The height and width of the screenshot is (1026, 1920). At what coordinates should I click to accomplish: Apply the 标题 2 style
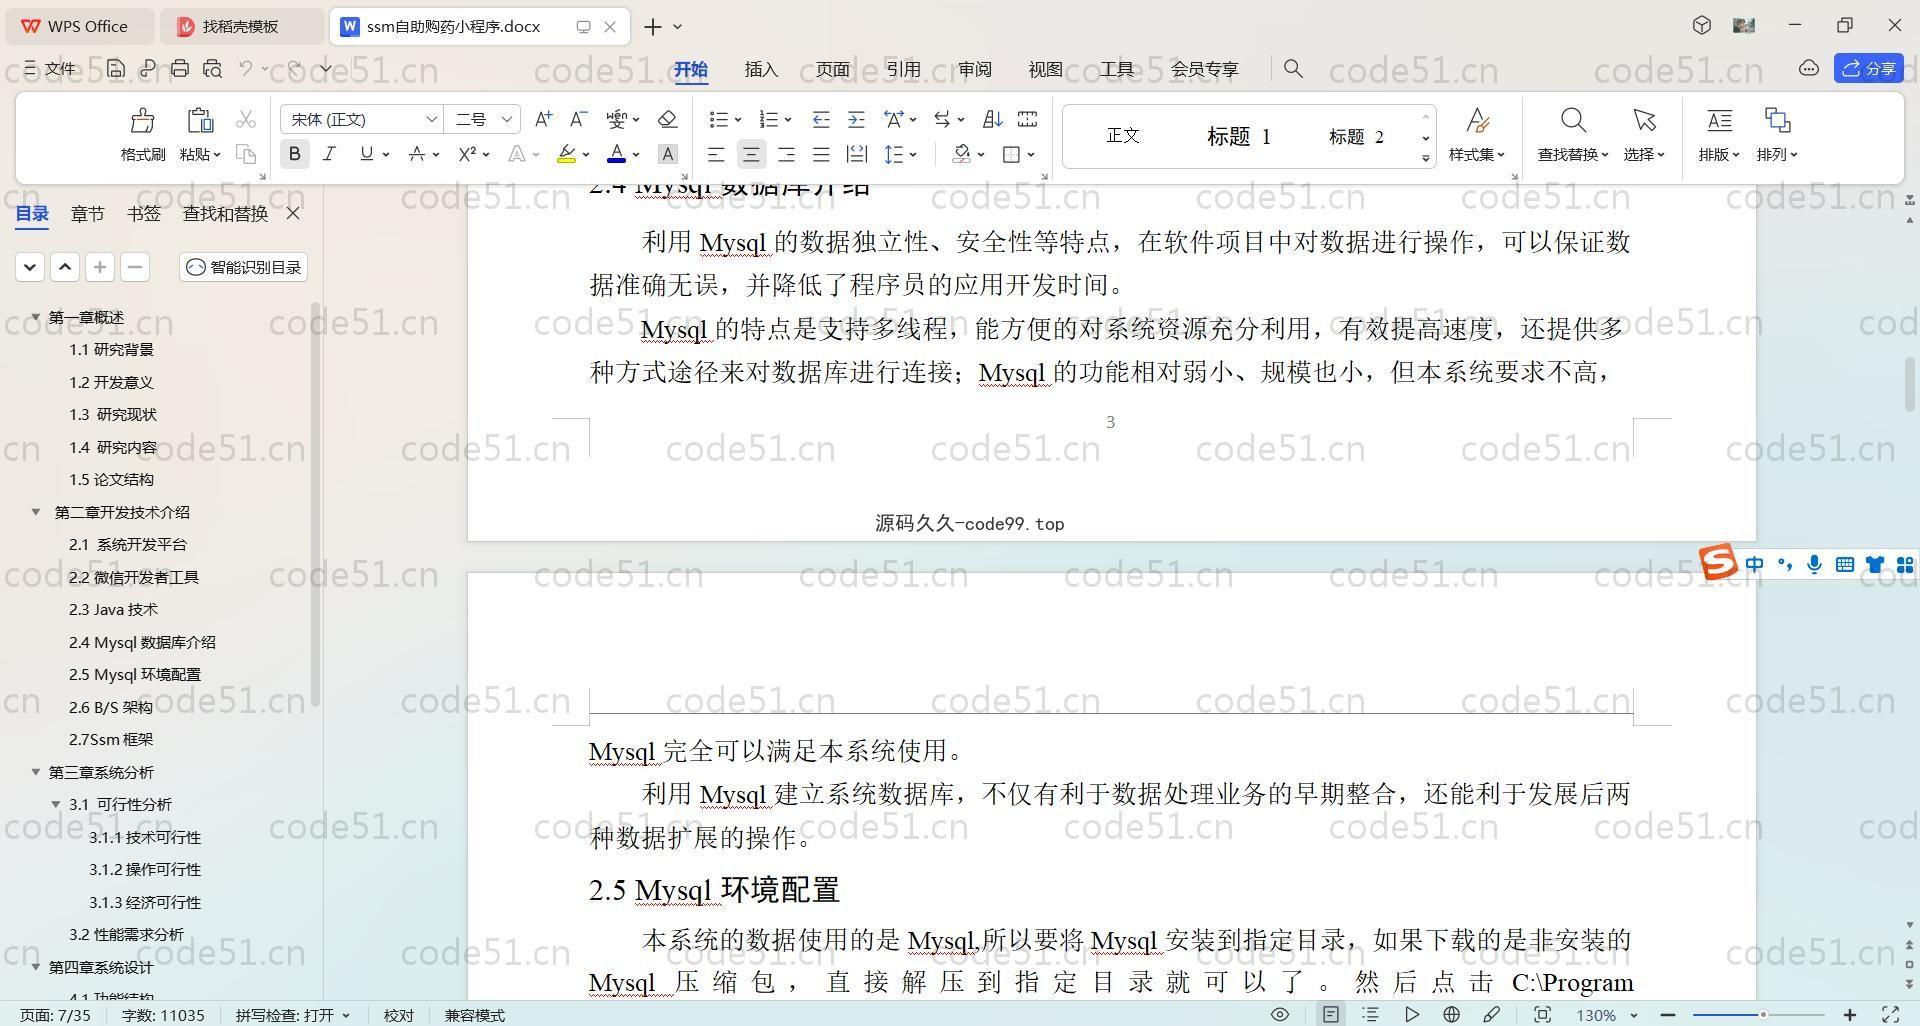pyautogui.click(x=1356, y=136)
